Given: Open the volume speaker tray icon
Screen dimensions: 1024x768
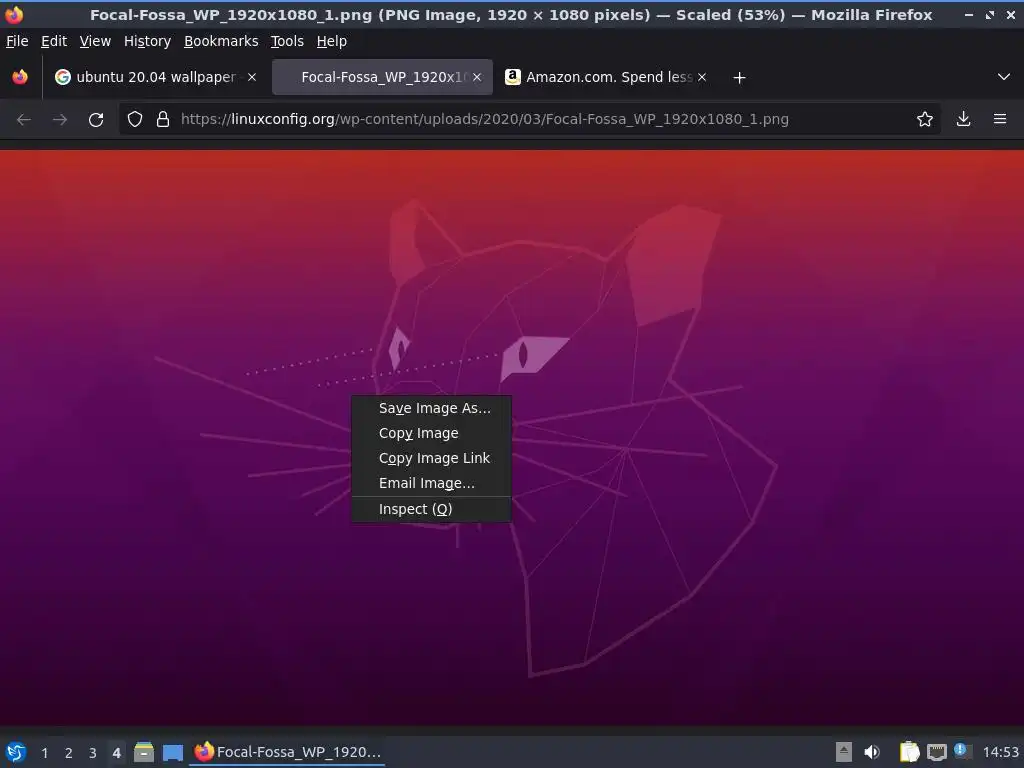Looking at the screenshot, I should click(x=872, y=752).
